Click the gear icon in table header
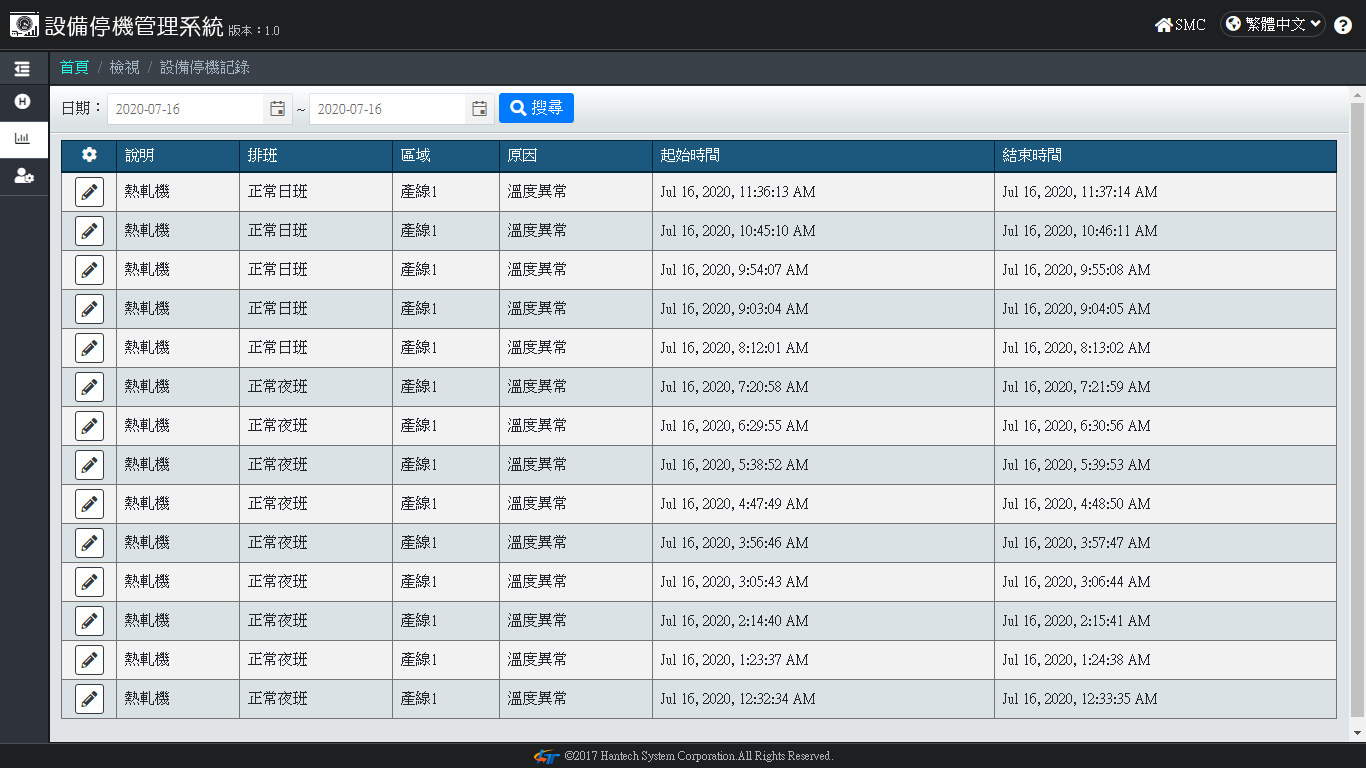The height and width of the screenshot is (768, 1366). point(89,155)
